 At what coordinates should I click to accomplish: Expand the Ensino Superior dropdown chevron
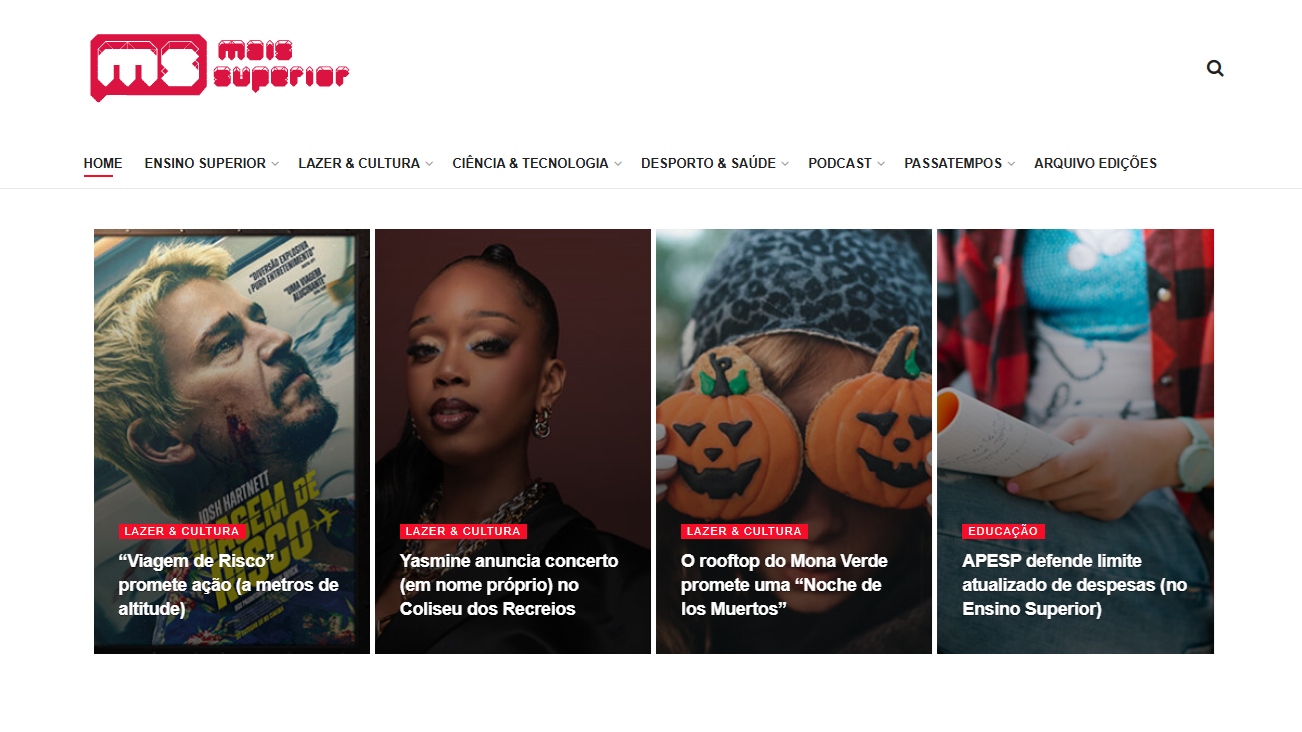click(275, 164)
